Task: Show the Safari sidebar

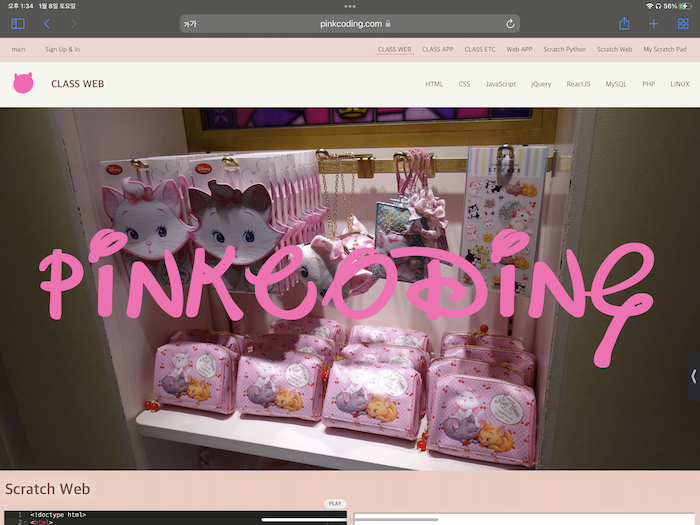Action: [x=18, y=24]
